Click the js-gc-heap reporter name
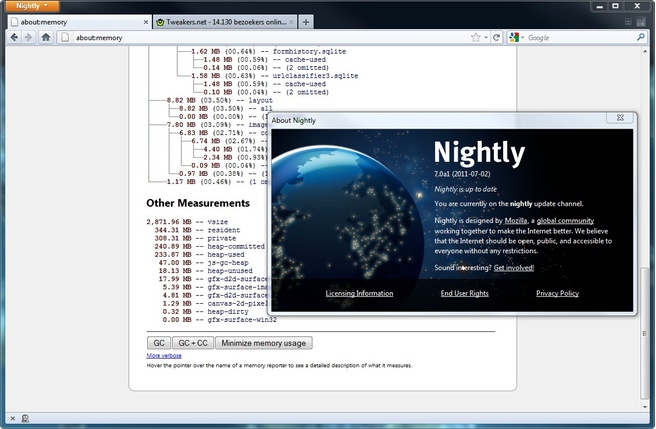This screenshot has height=429, width=656. 228,263
